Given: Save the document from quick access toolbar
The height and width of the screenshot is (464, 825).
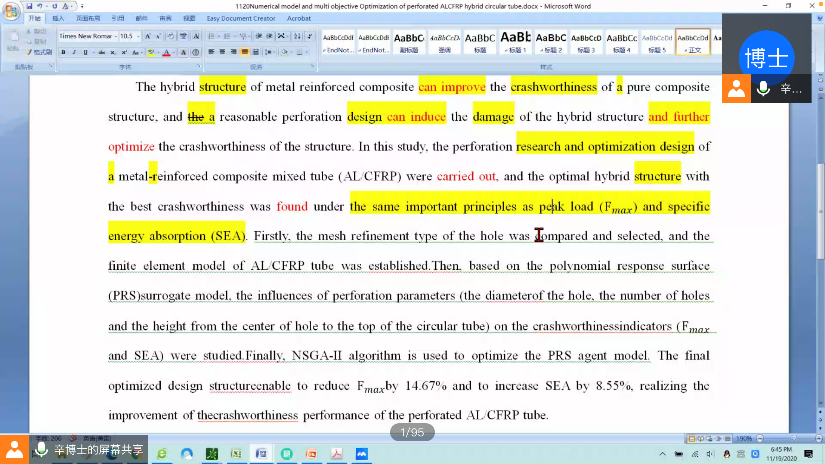Looking at the screenshot, I should [x=30, y=6].
